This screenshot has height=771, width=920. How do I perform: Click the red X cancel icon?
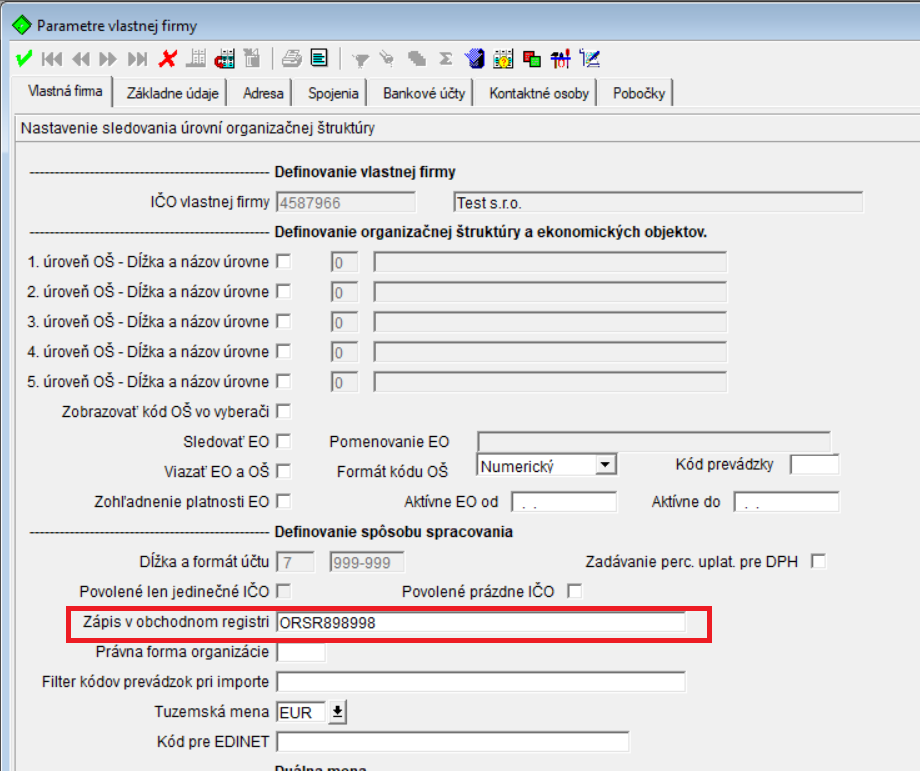coord(168,59)
